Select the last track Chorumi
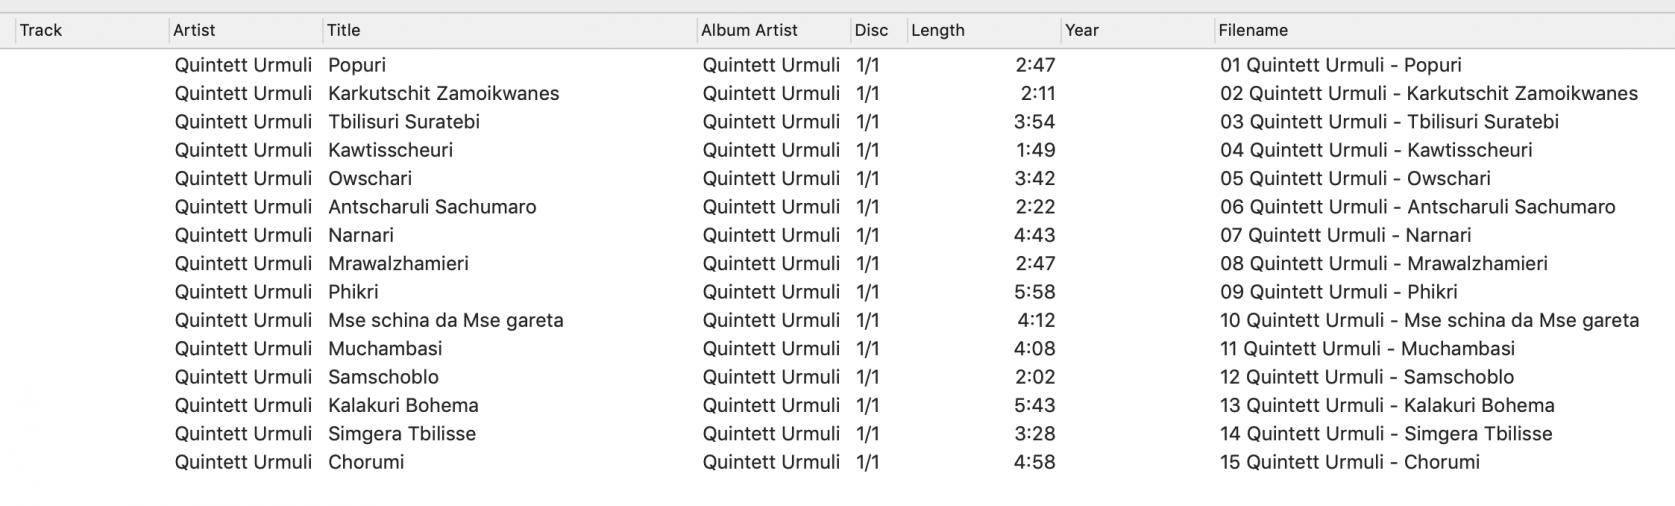The width and height of the screenshot is (1675, 506). 366,462
